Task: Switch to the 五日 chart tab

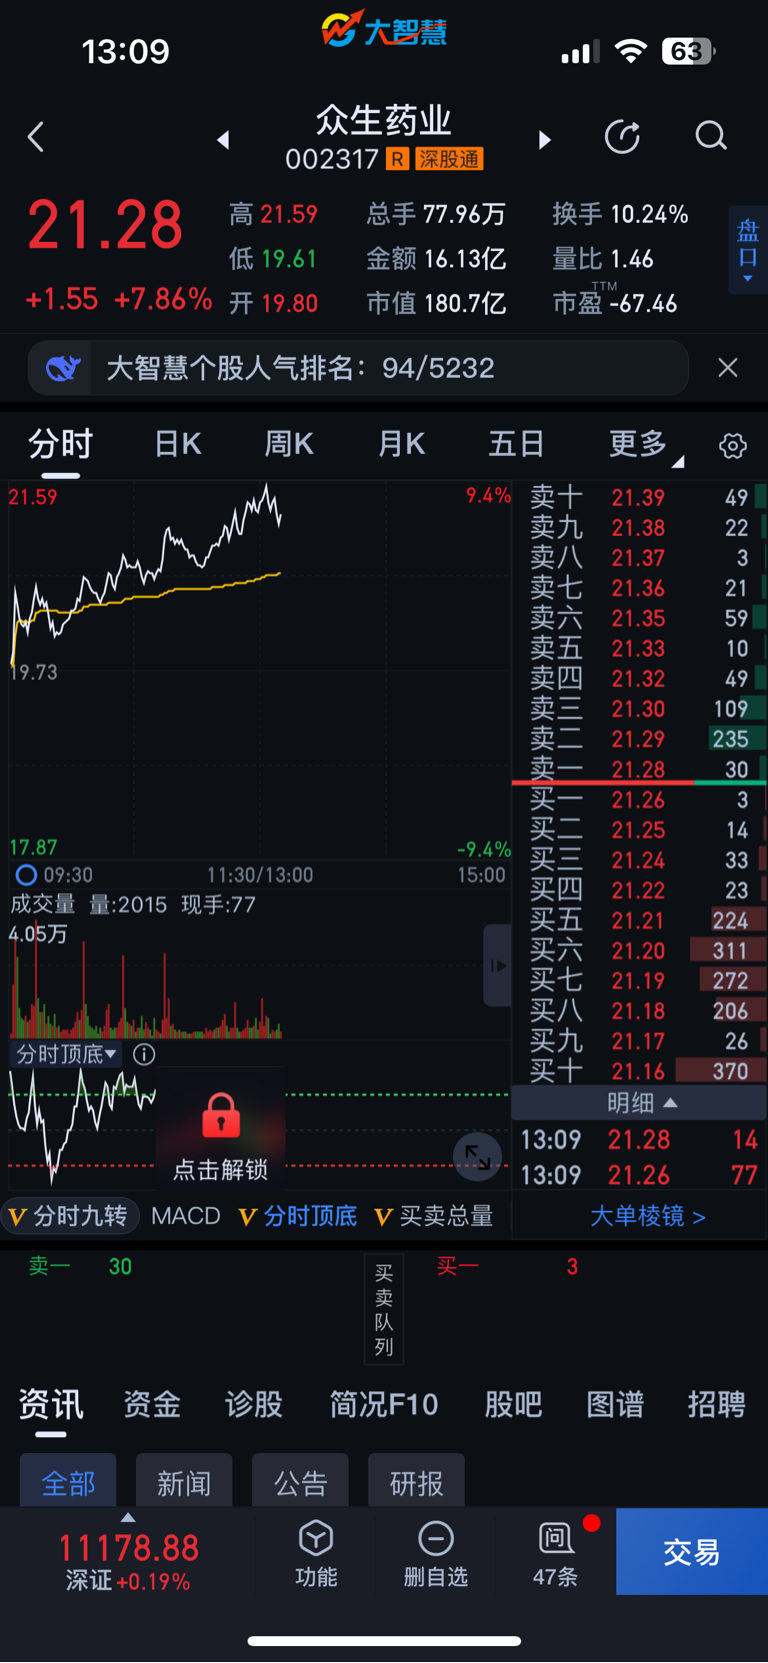Action: [516, 444]
